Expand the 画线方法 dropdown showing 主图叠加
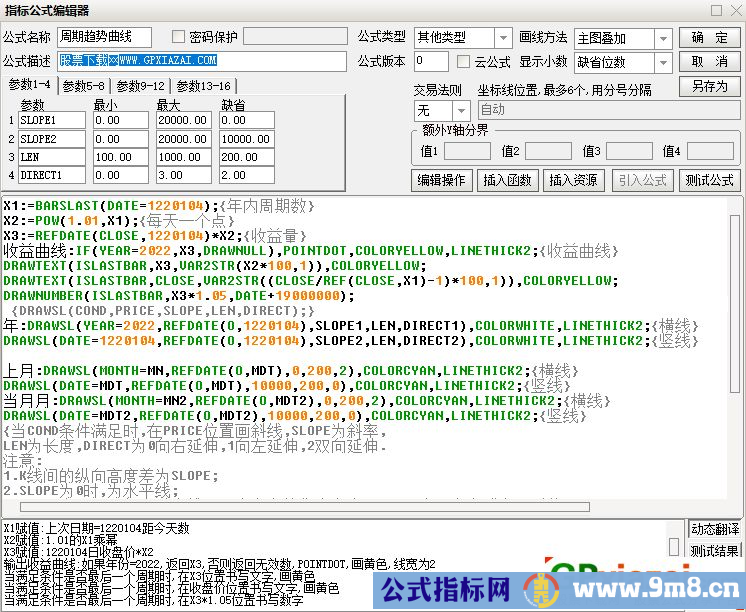 [x=663, y=39]
